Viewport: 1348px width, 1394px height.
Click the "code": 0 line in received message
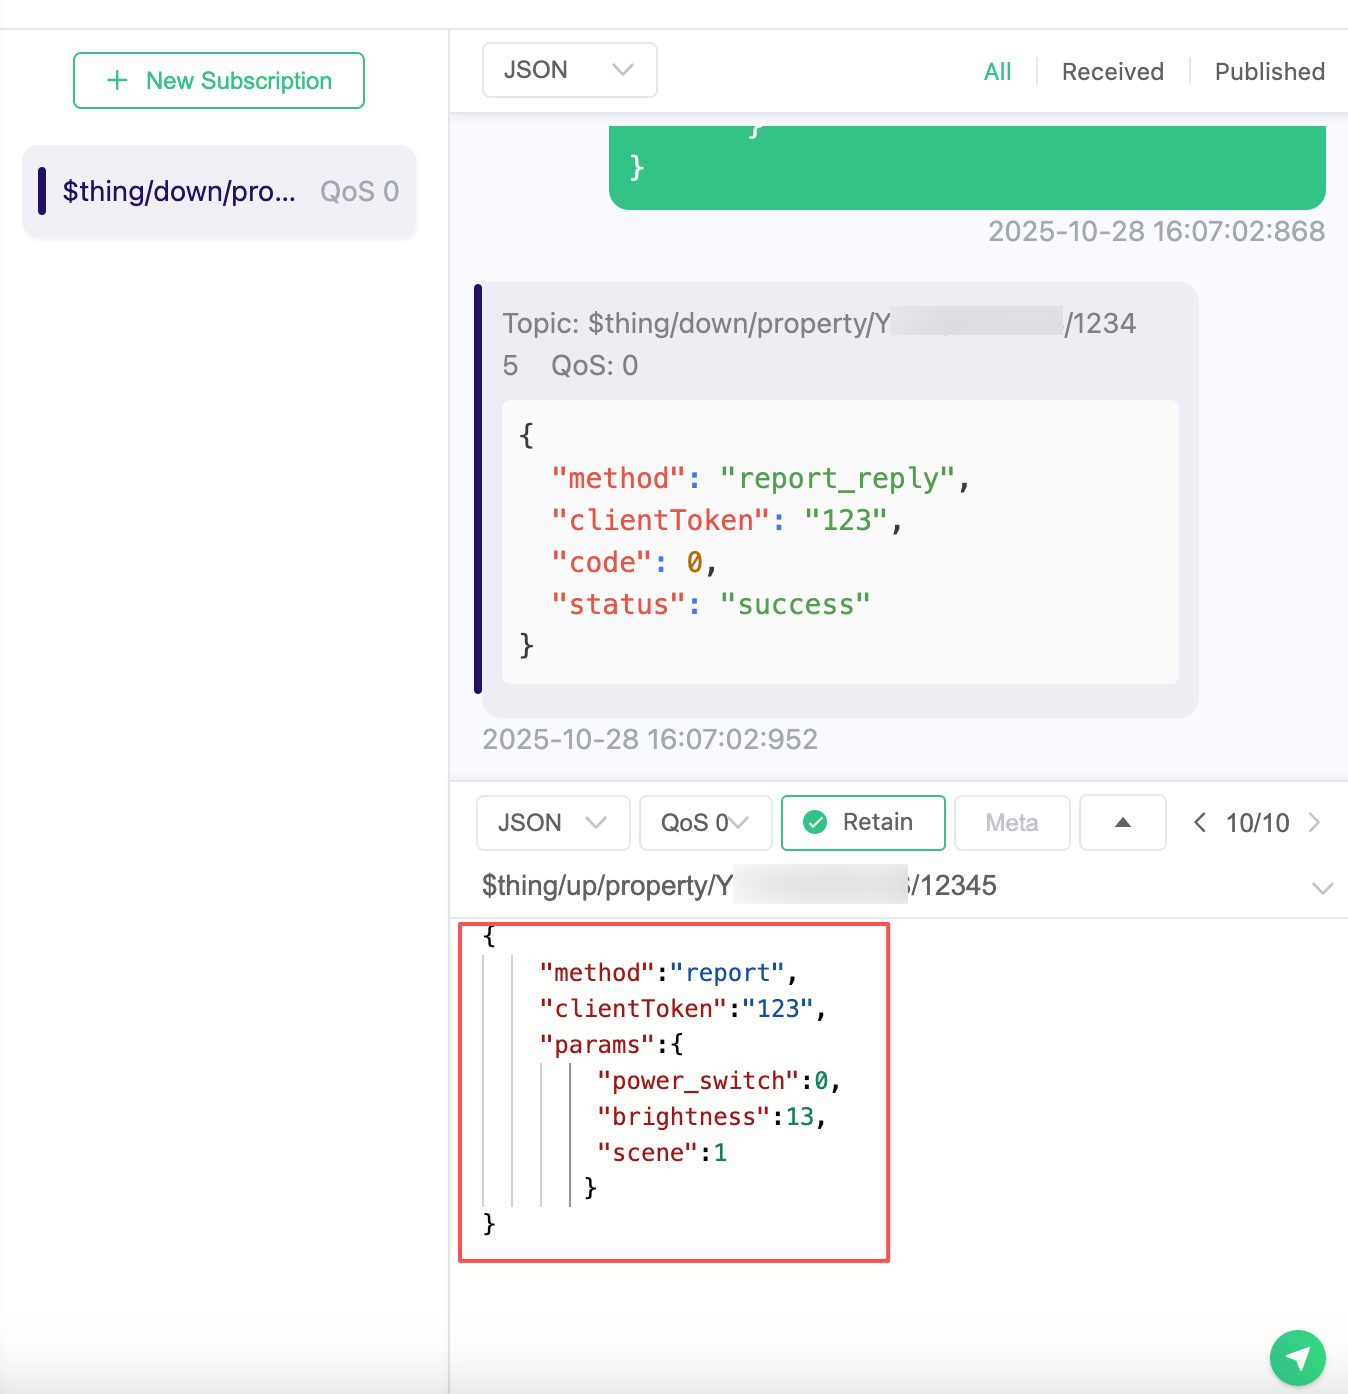tap(634, 563)
